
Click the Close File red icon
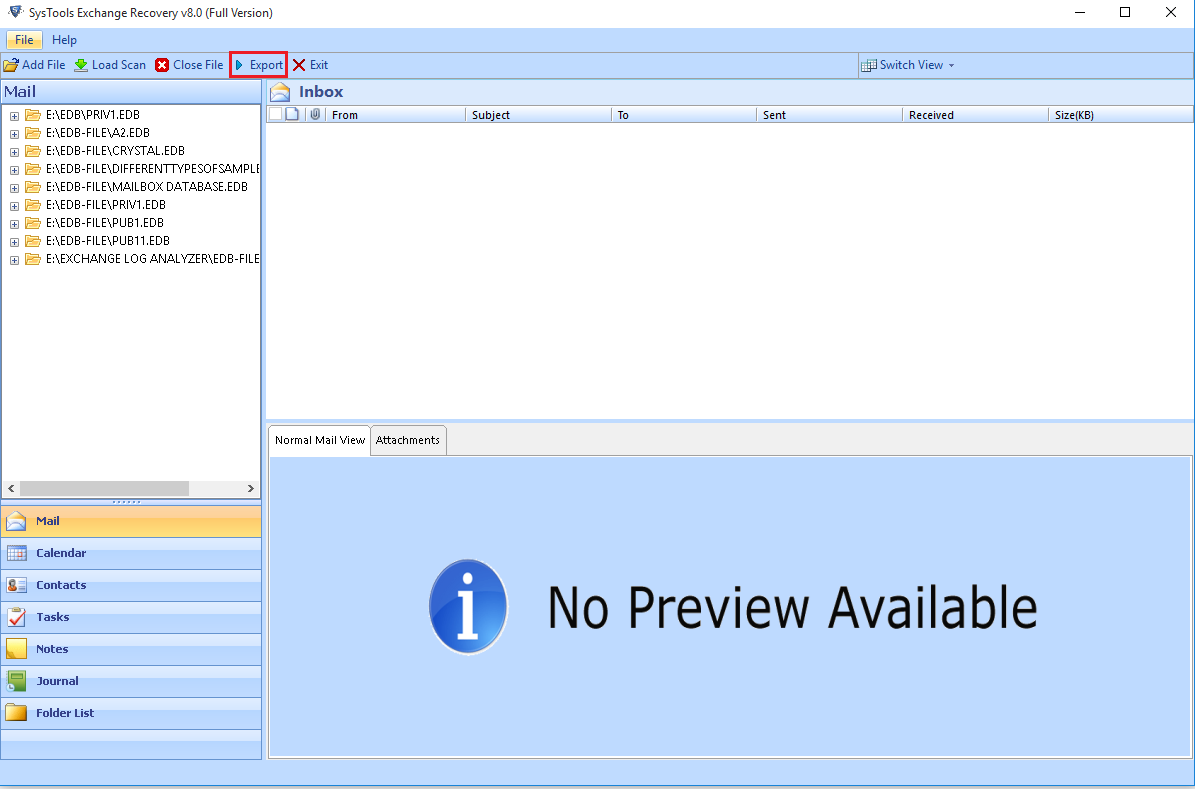point(162,65)
